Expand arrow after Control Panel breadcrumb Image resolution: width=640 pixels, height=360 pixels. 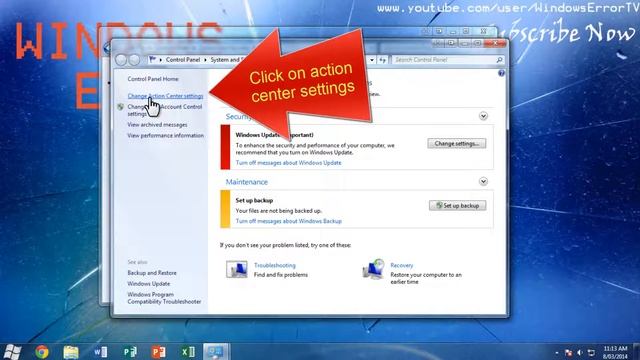tap(205, 60)
